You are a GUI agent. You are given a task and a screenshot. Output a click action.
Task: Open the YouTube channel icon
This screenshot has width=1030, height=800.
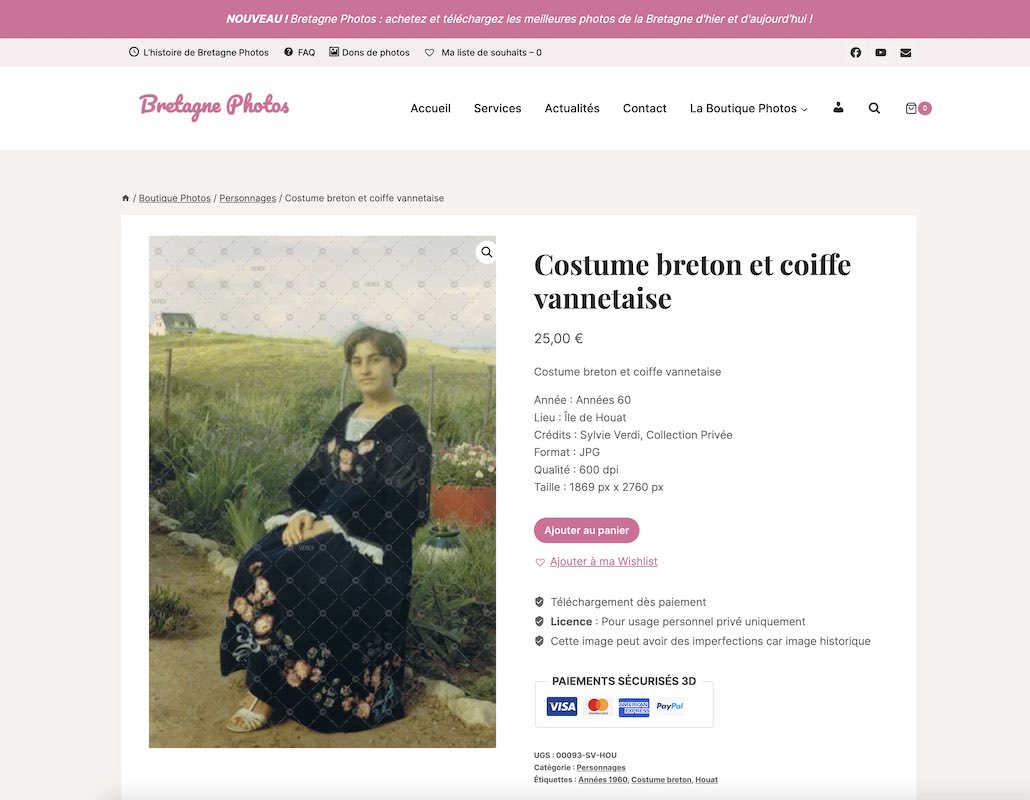[880, 53]
